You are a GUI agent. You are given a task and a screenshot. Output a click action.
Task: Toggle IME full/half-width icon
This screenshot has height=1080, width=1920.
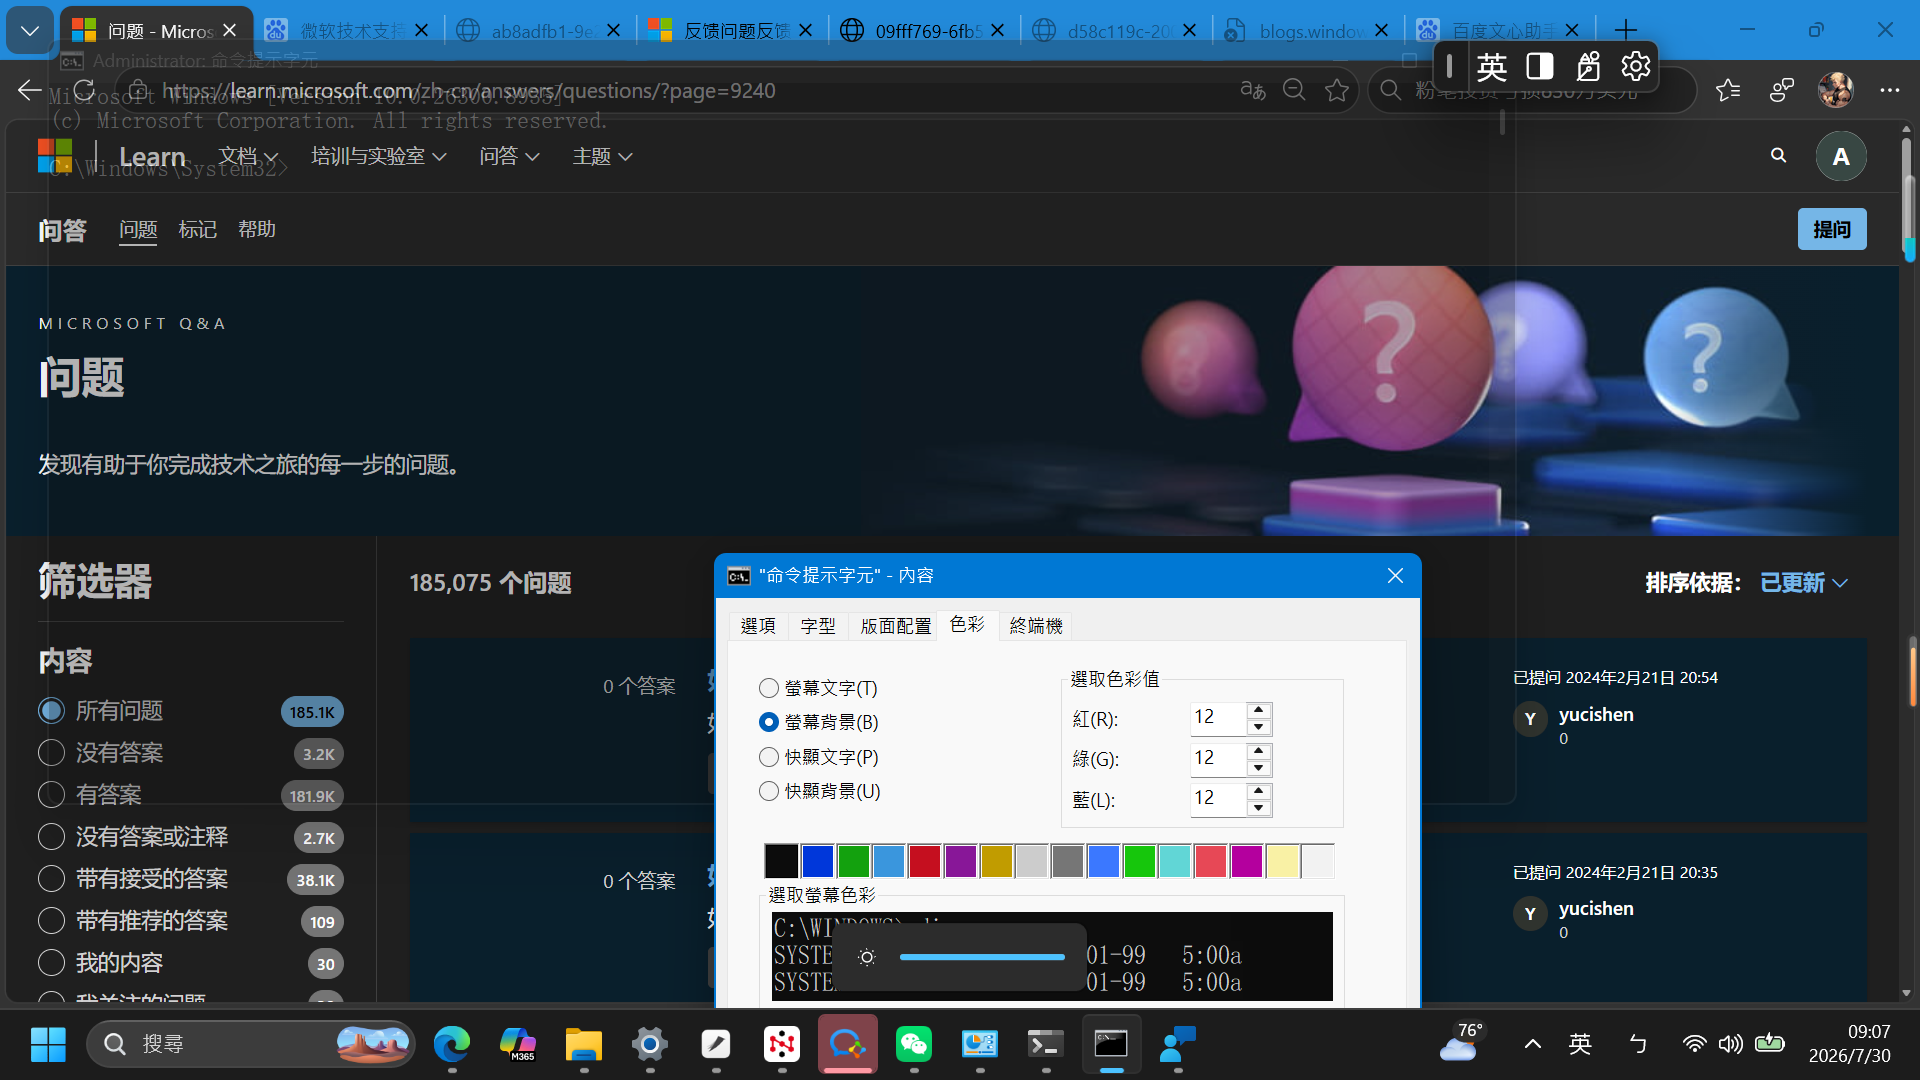click(1540, 66)
